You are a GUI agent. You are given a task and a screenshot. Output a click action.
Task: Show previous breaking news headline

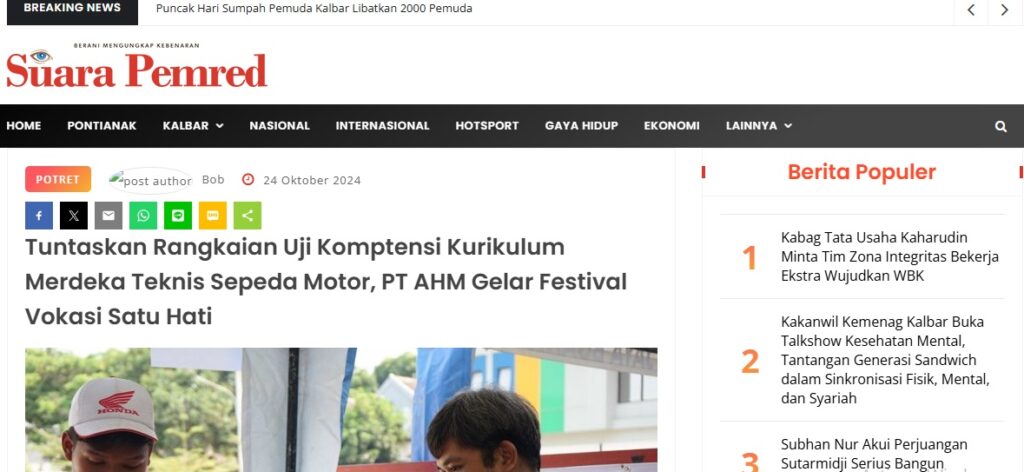coord(971,10)
